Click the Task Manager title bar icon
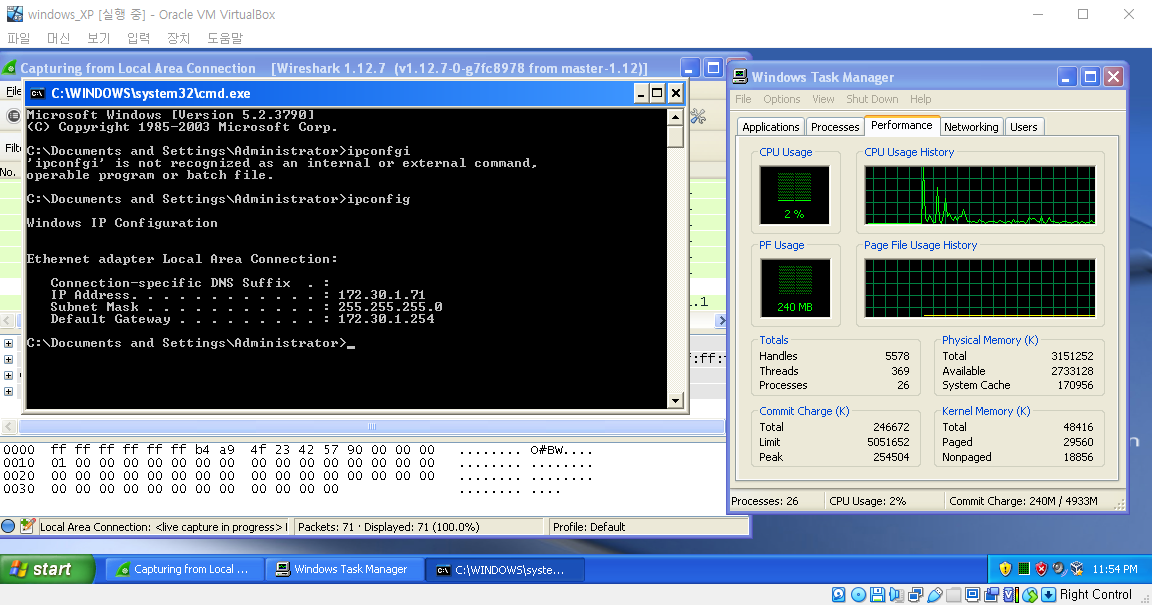Viewport: 1152px width, 605px height. (x=740, y=77)
